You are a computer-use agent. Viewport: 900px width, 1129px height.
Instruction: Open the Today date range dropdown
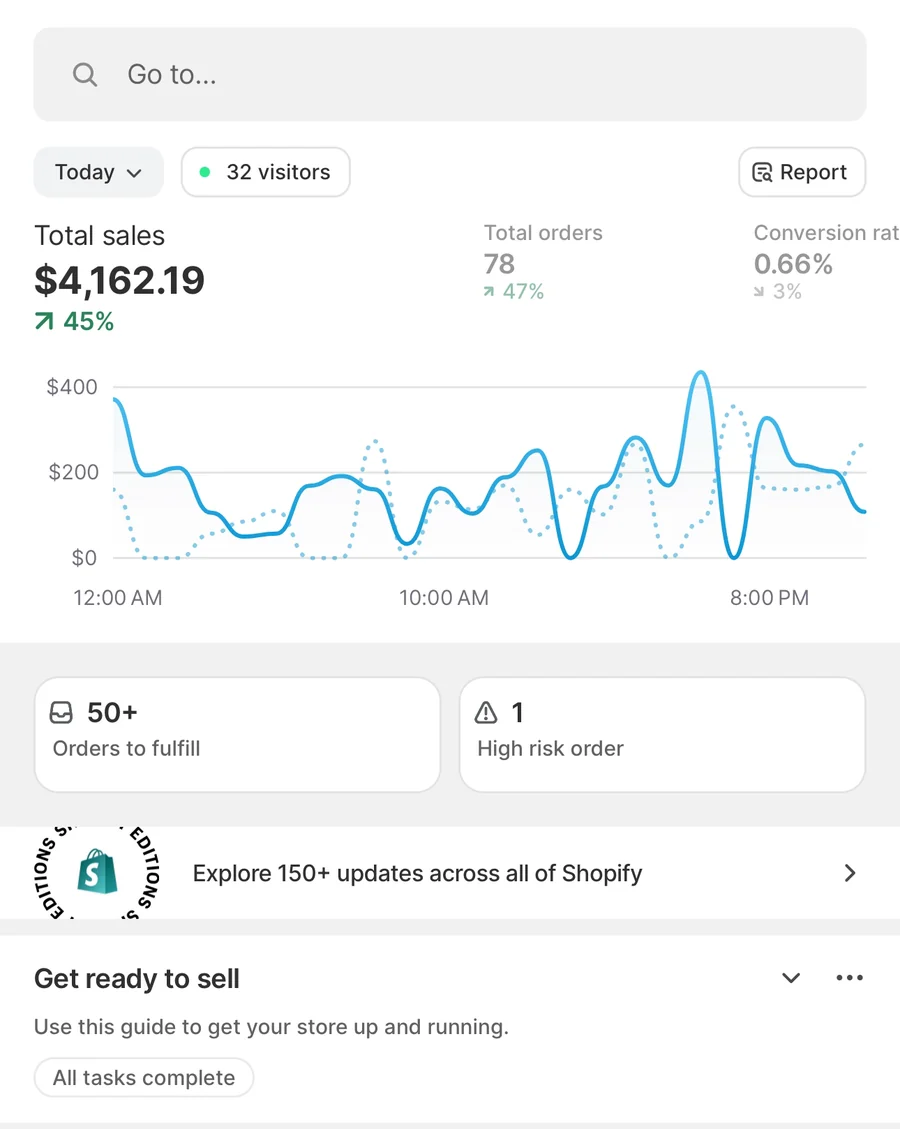pyautogui.click(x=99, y=172)
